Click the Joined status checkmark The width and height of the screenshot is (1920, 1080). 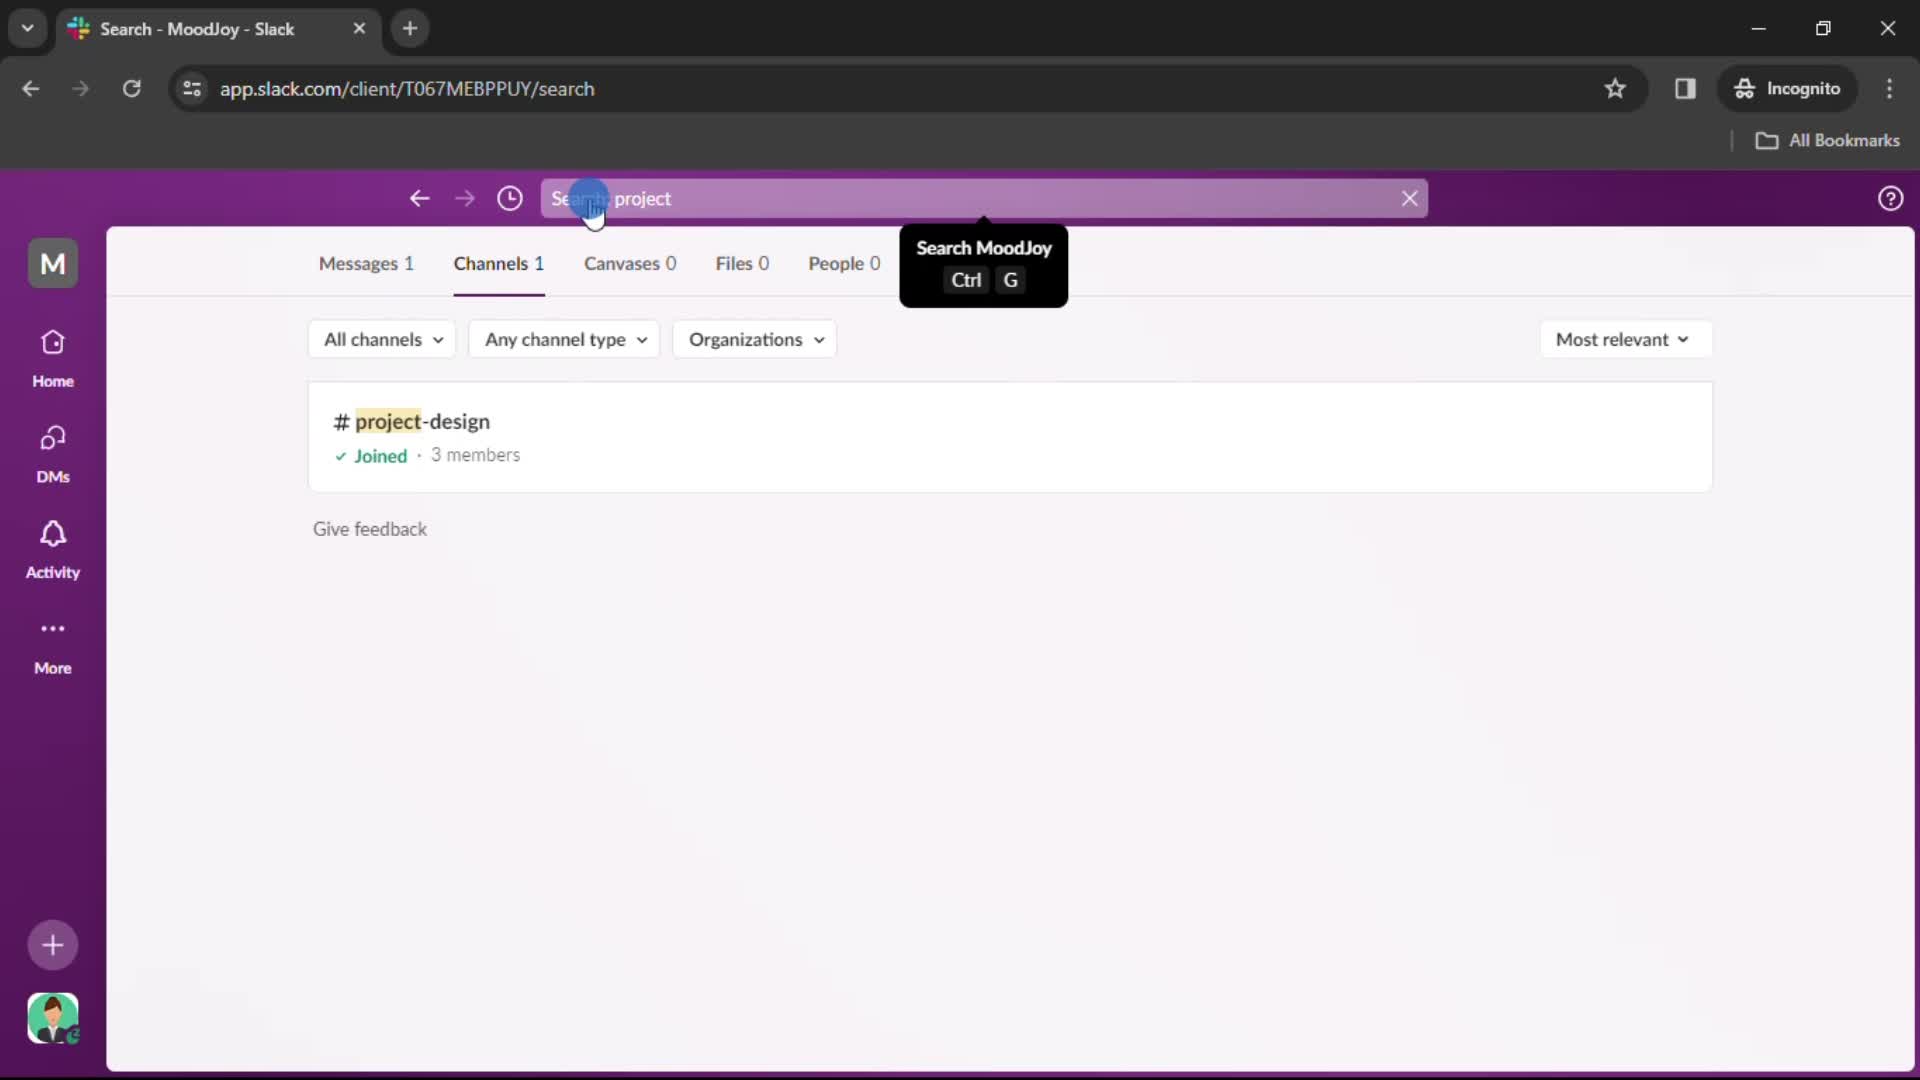pos(340,455)
